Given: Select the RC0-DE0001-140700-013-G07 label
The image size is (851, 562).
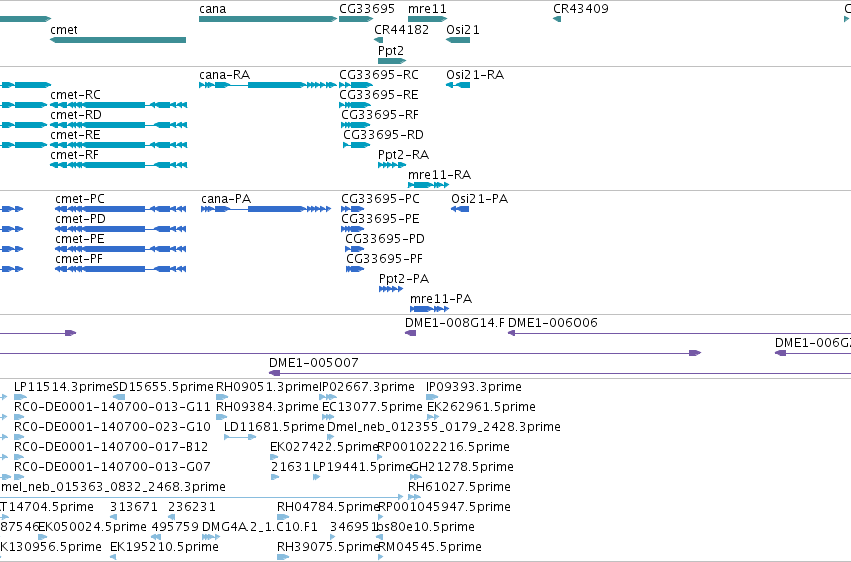Looking at the screenshot, I should coord(112,468).
